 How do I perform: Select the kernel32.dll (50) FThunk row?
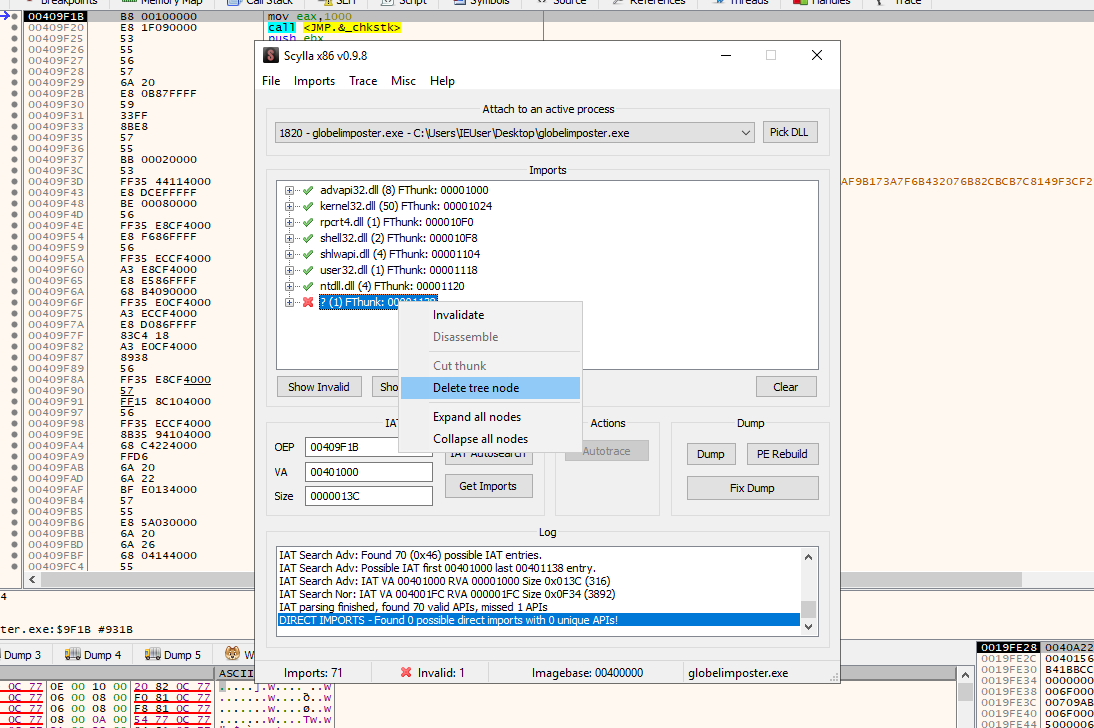(405, 206)
